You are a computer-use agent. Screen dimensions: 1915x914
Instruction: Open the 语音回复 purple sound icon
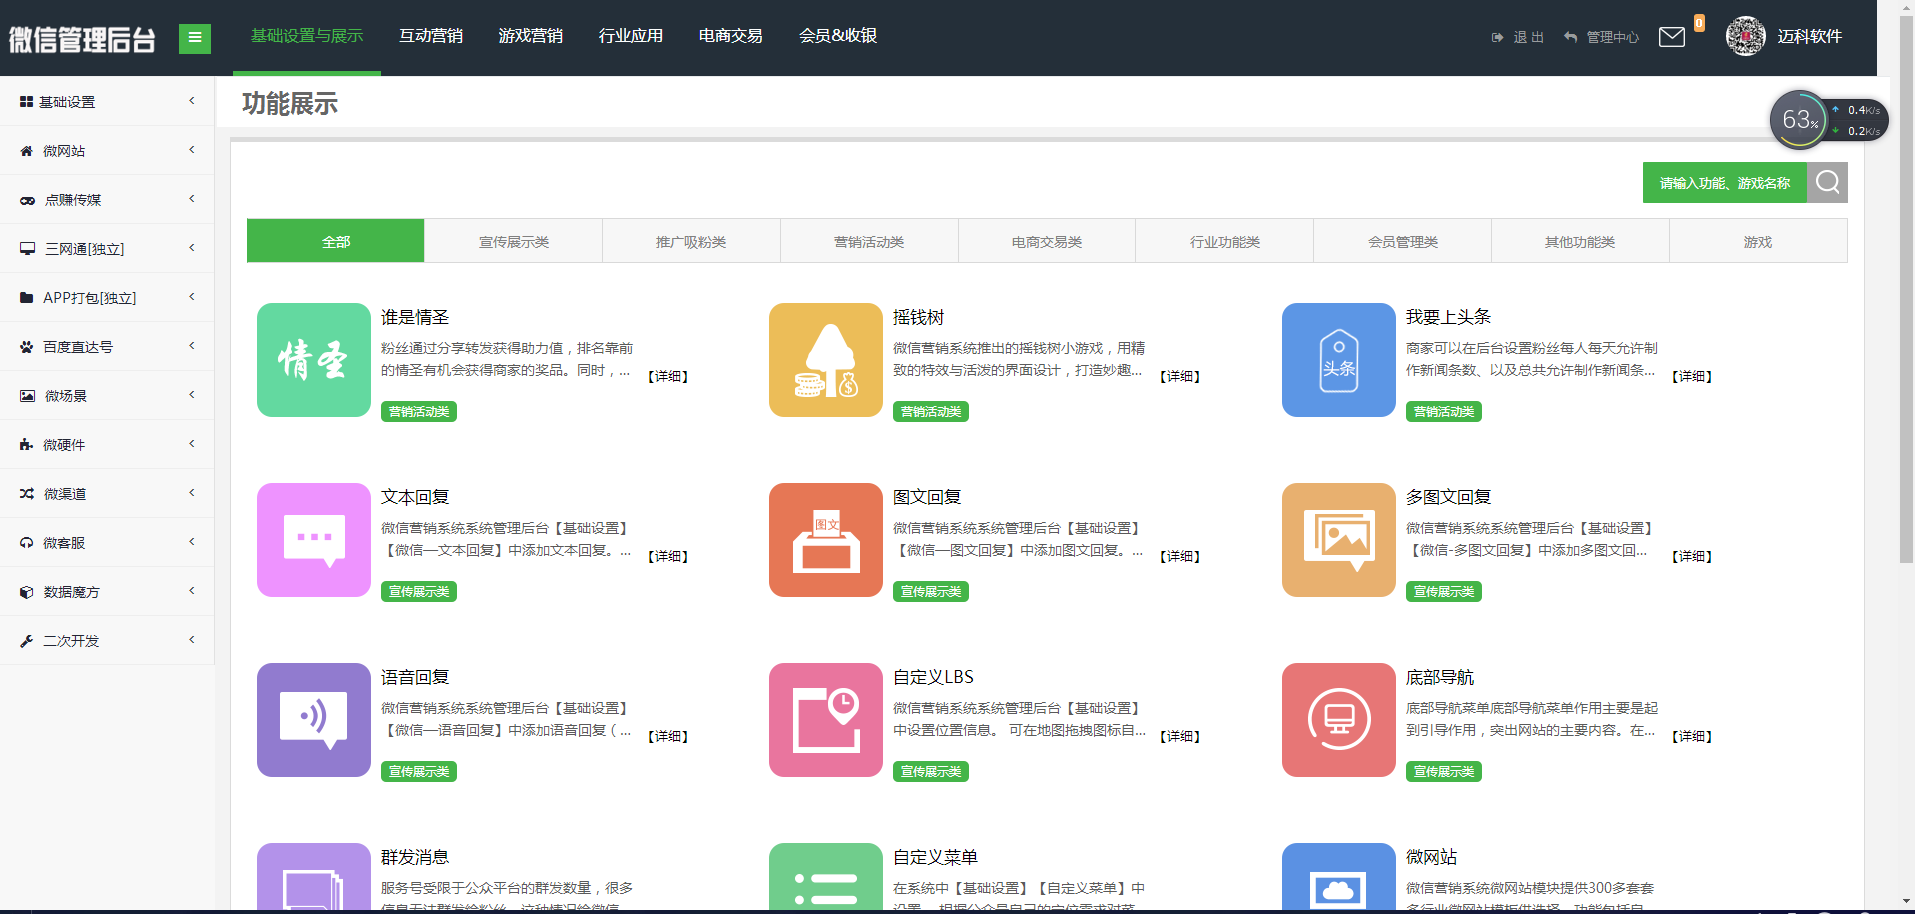(314, 720)
